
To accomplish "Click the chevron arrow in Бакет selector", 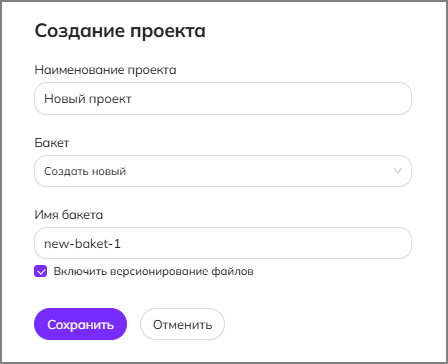I will (397, 171).
